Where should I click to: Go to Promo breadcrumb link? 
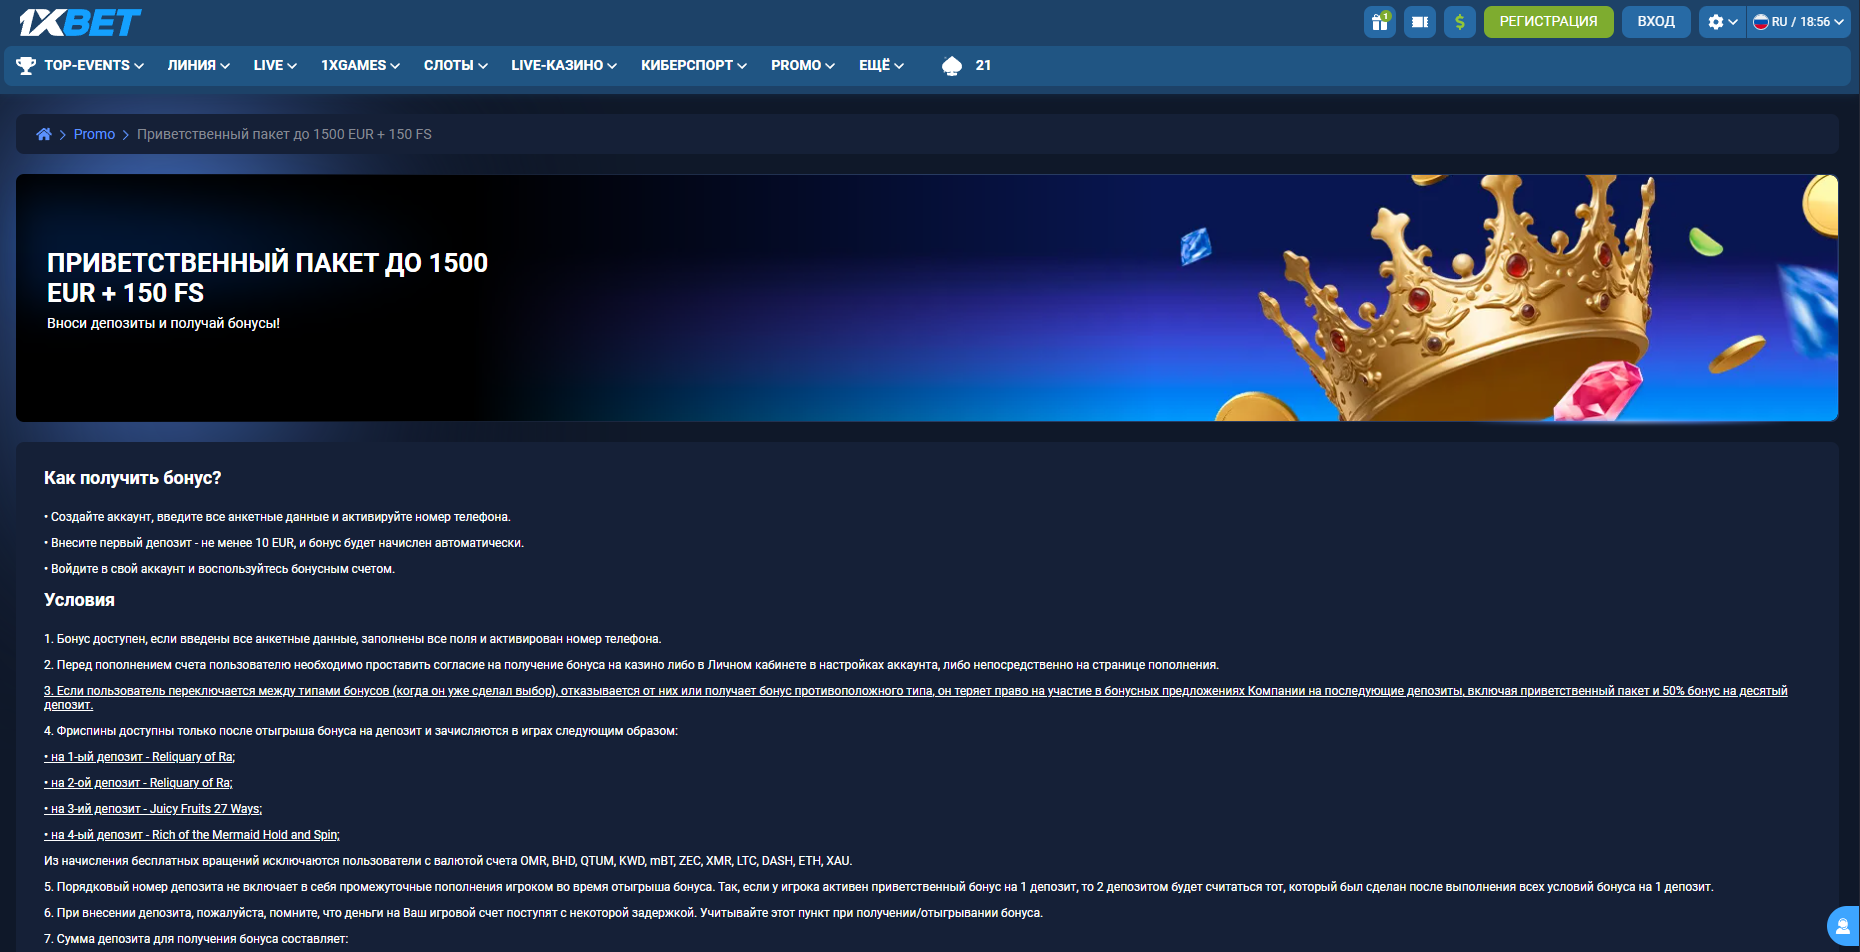(x=94, y=134)
